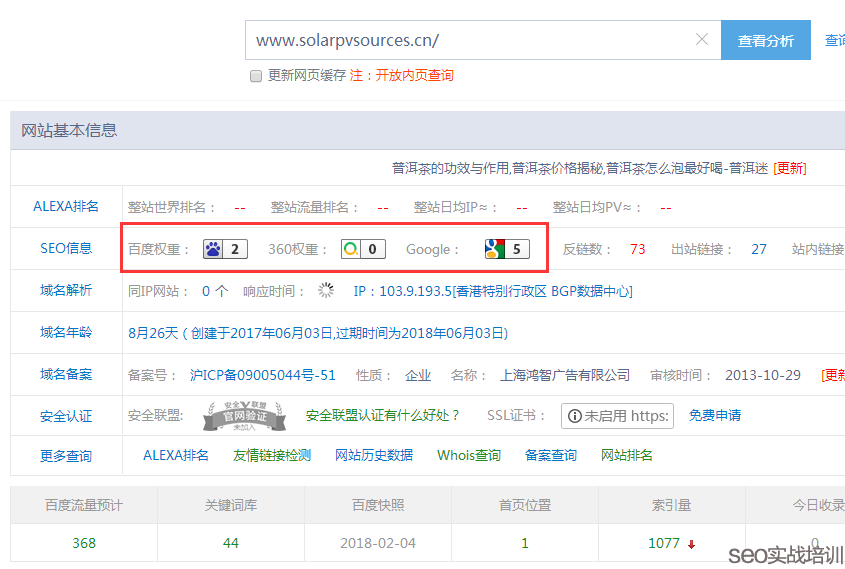The width and height of the screenshot is (845, 569).
Task: Click the loading spinner next to 响应时间
Action: click(326, 291)
